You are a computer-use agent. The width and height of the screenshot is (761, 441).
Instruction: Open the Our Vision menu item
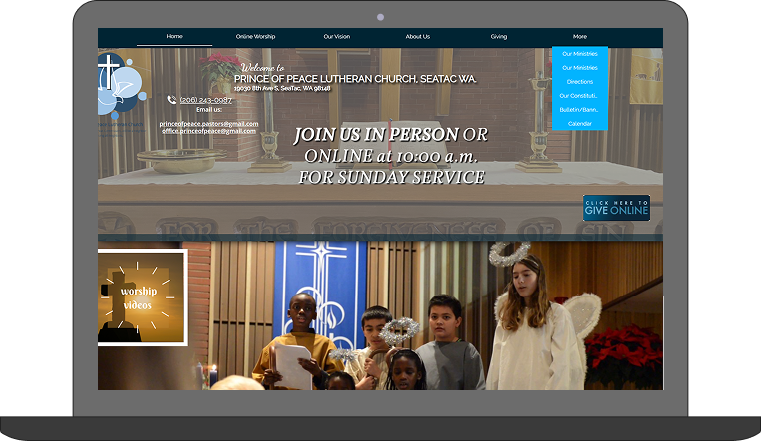coord(336,37)
